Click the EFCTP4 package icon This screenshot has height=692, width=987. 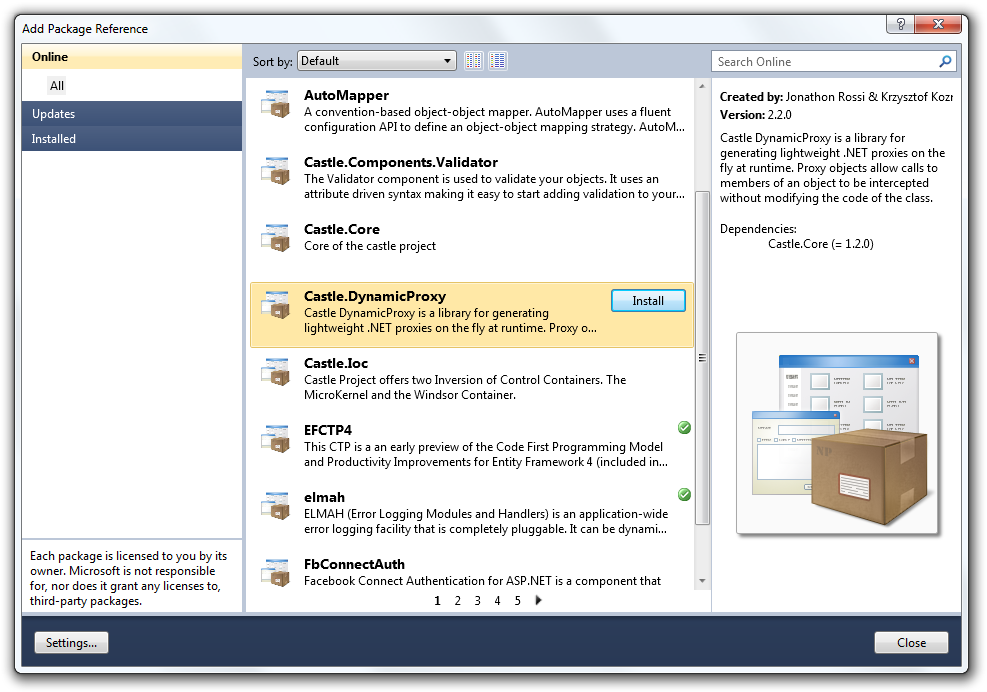[x=275, y=439]
